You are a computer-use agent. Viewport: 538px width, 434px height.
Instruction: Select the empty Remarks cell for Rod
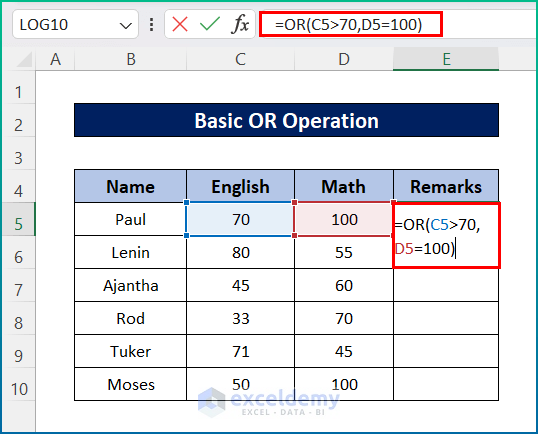click(446, 318)
